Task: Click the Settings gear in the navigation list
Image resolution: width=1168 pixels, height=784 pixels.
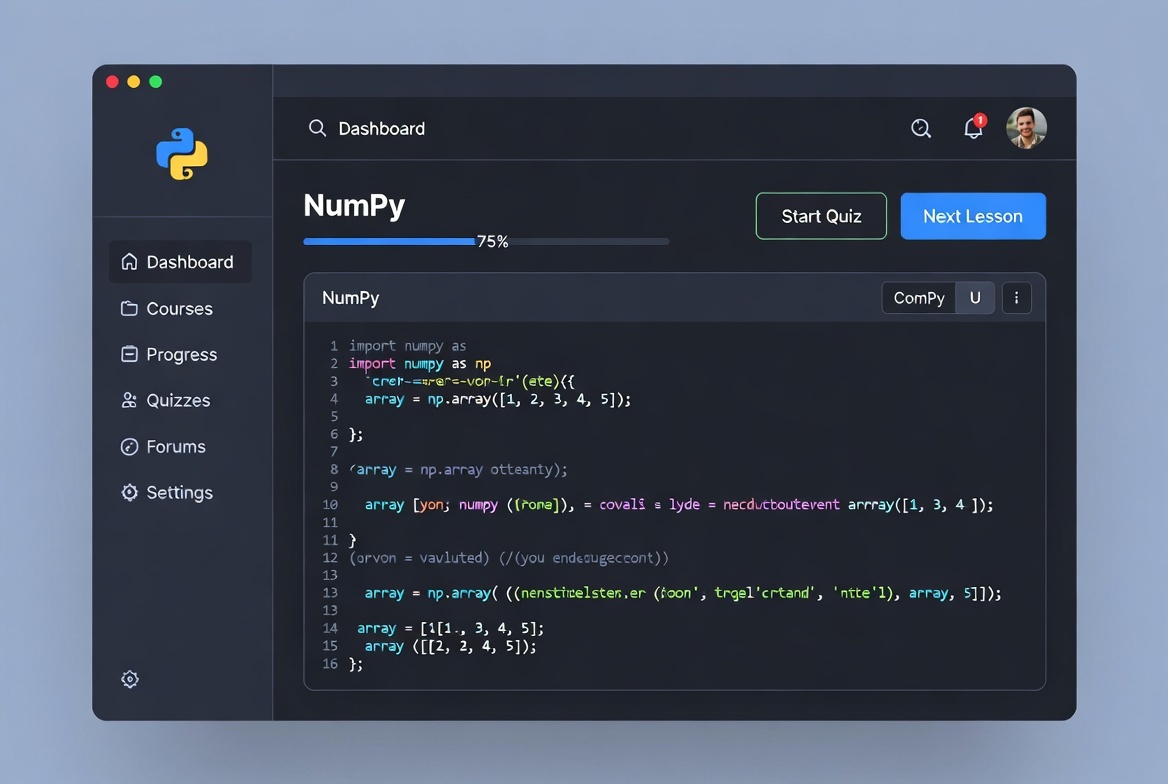Action: coord(129,492)
